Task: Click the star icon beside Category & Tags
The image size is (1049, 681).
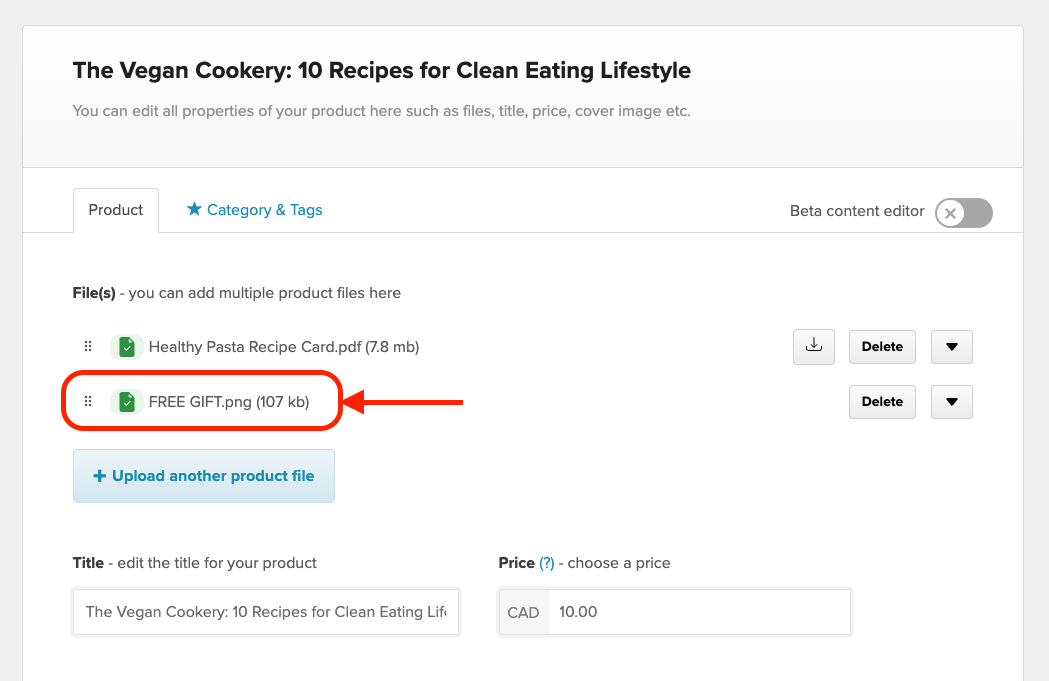Action: point(194,209)
